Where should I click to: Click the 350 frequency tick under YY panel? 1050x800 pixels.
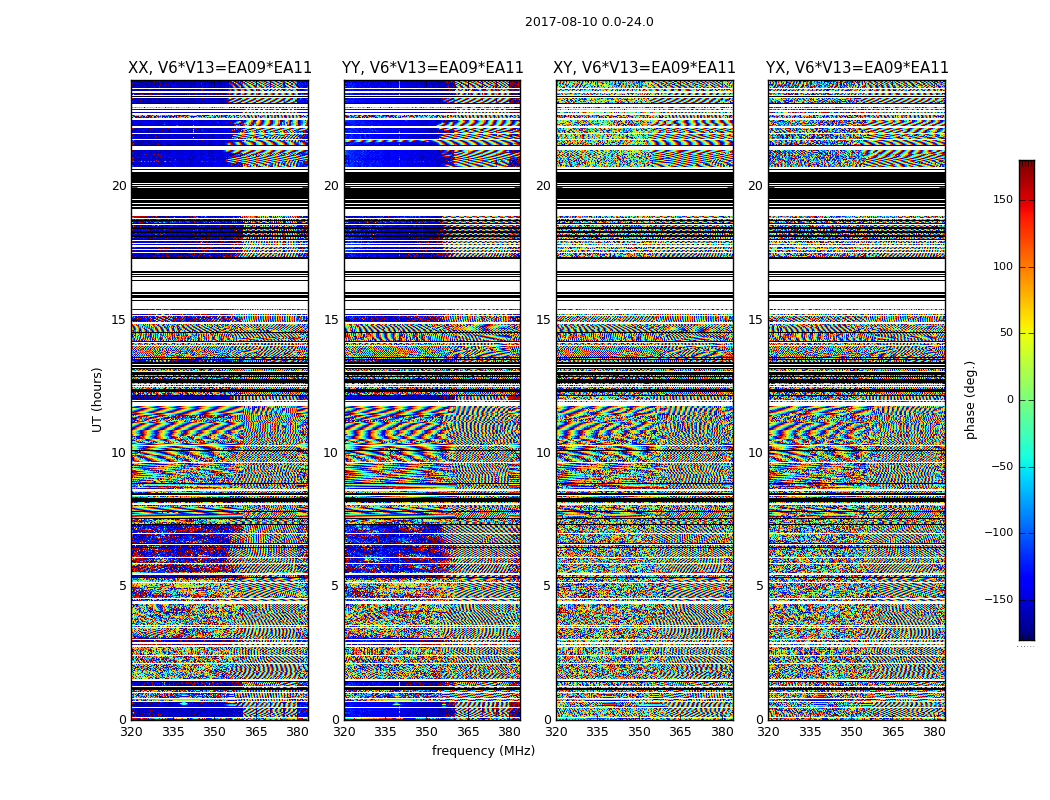coord(427,732)
